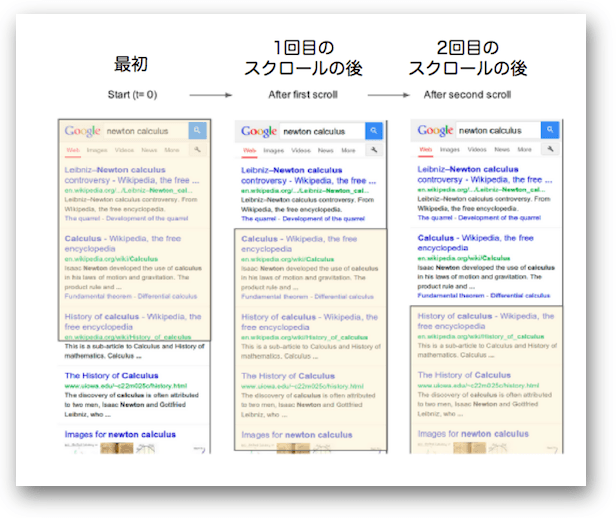Open The History of Calculus link in first scroll panel
The image size is (616, 518).
[x=288, y=376]
